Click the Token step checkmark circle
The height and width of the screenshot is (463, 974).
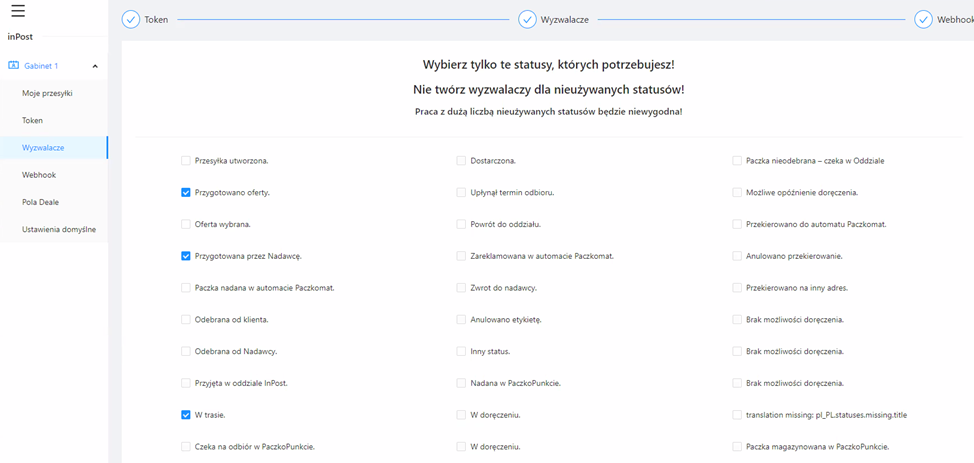pos(130,20)
